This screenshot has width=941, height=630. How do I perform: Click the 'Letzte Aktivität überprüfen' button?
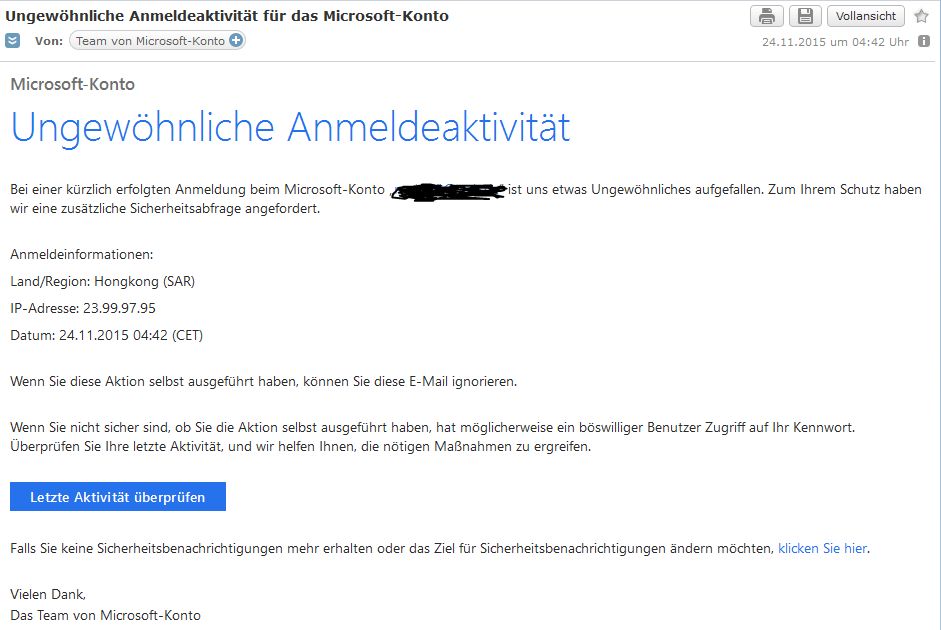[118, 497]
